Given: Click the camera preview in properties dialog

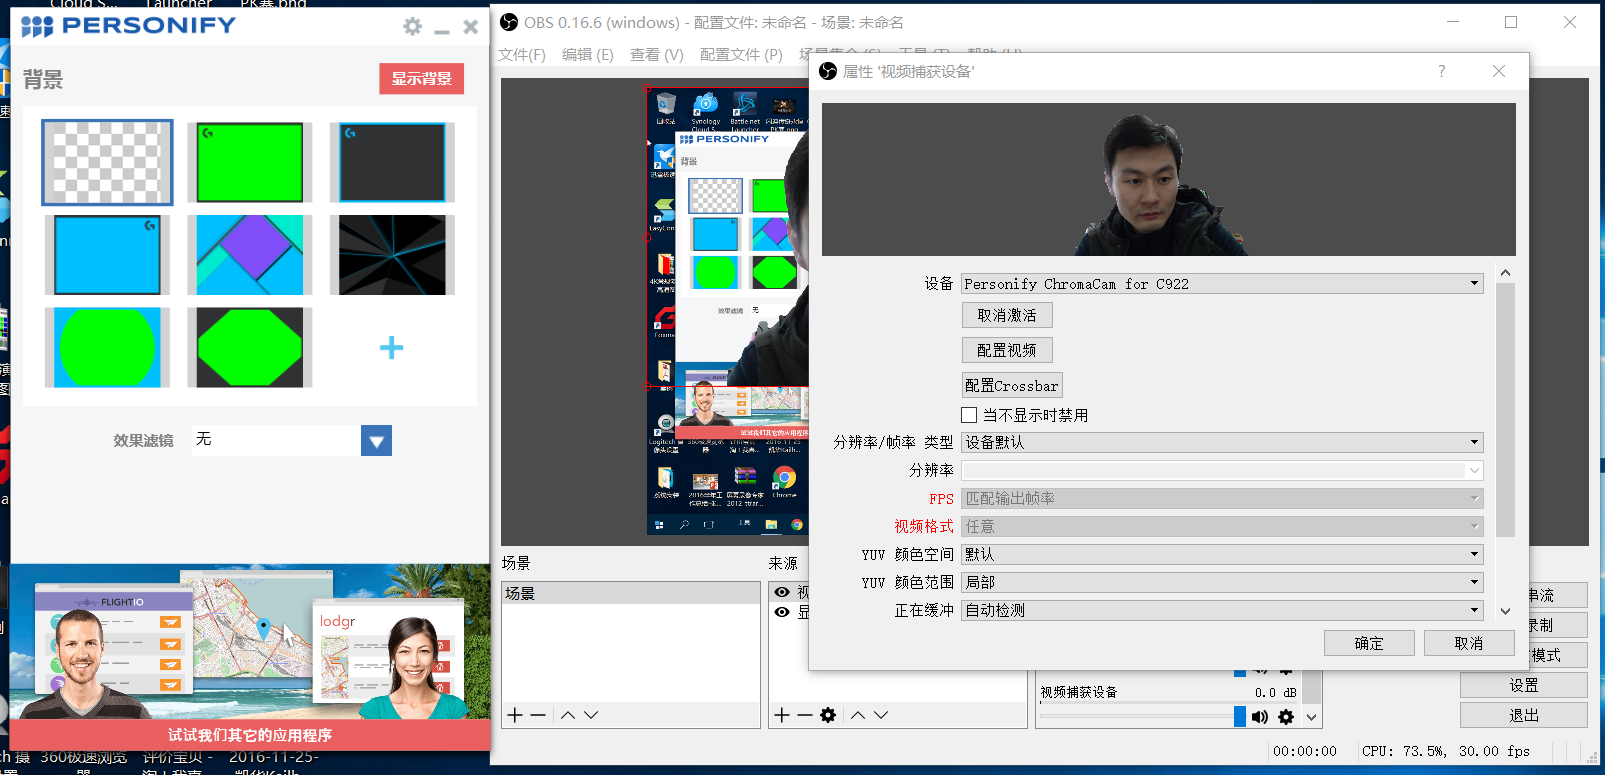Looking at the screenshot, I should click(x=1168, y=179).
